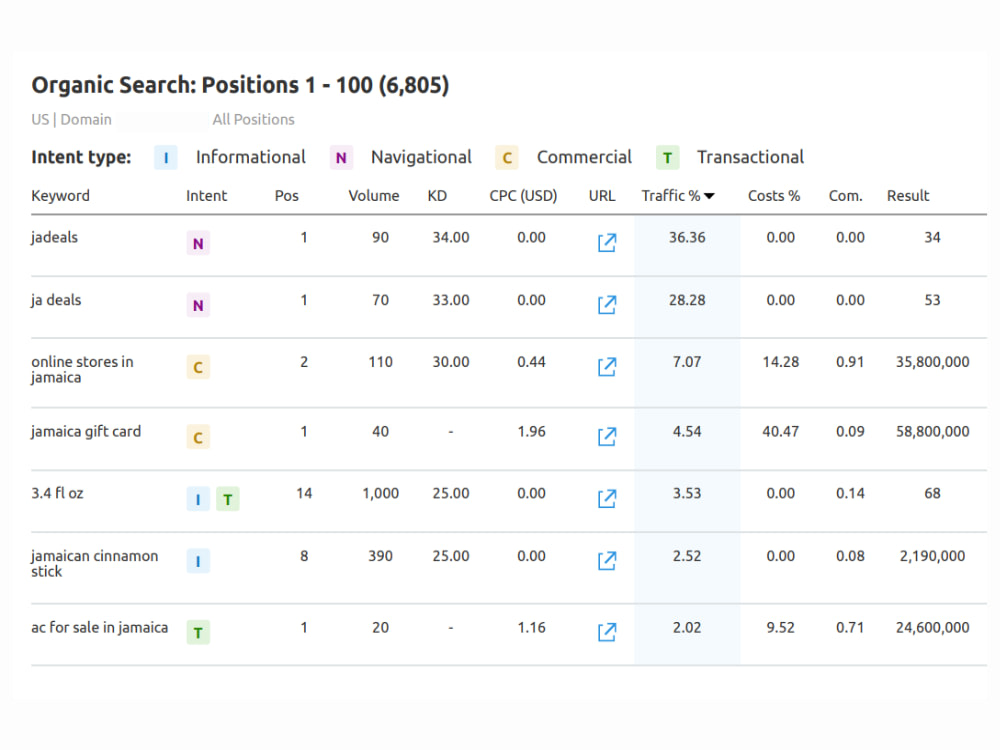Click the Transactional legend icon
Screen dimensions: 1000x750
pos(667,158)
